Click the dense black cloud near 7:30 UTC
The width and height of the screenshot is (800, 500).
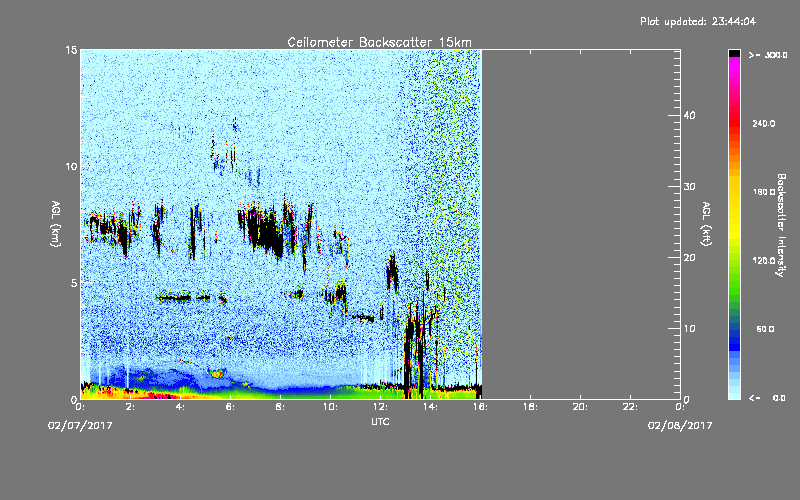click(266, 231)
